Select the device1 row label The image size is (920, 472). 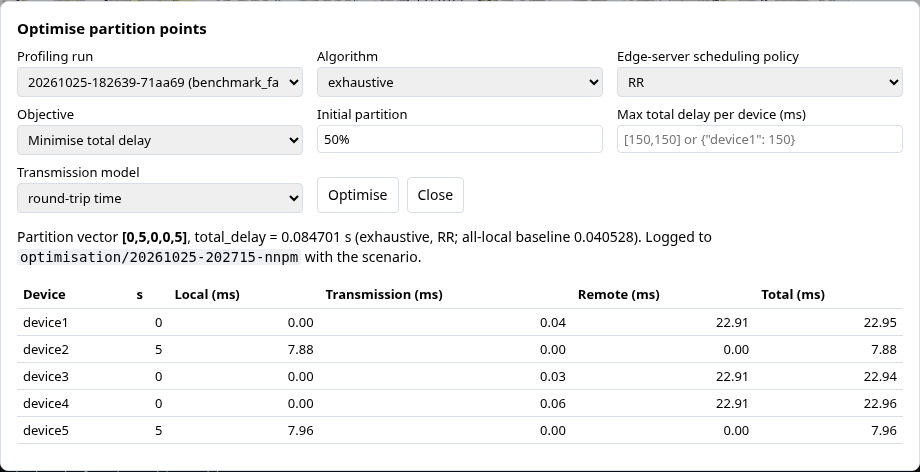tap(46, 322)
